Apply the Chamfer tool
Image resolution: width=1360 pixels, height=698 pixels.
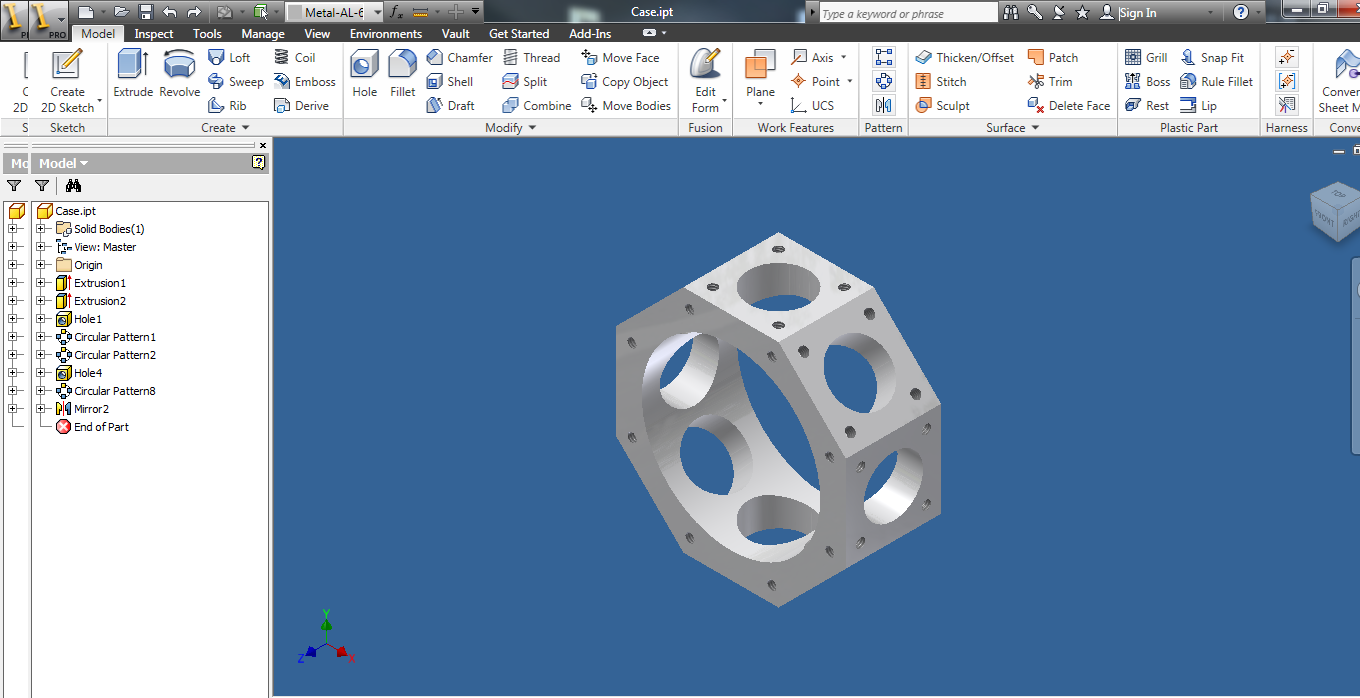(x=459, y=58)
